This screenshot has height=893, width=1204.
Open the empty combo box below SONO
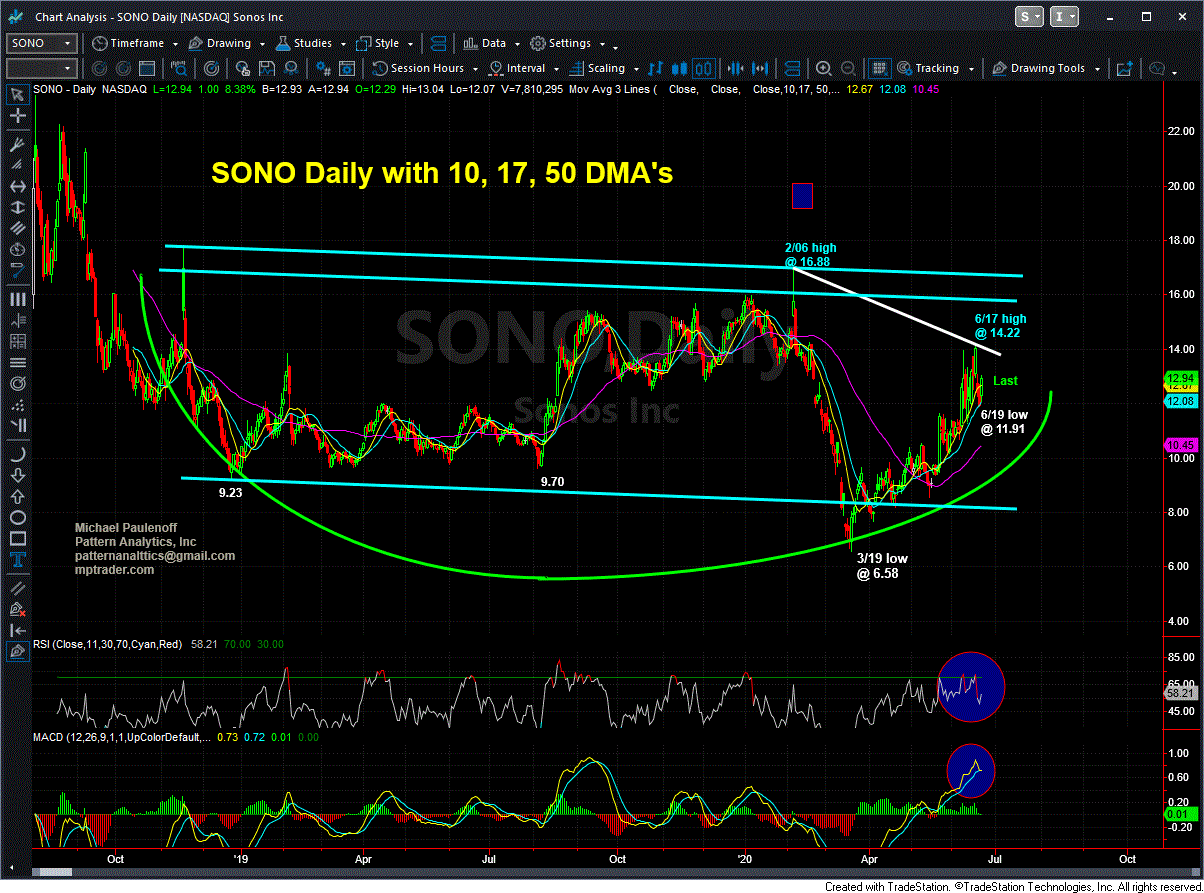(x=41, y=68)
